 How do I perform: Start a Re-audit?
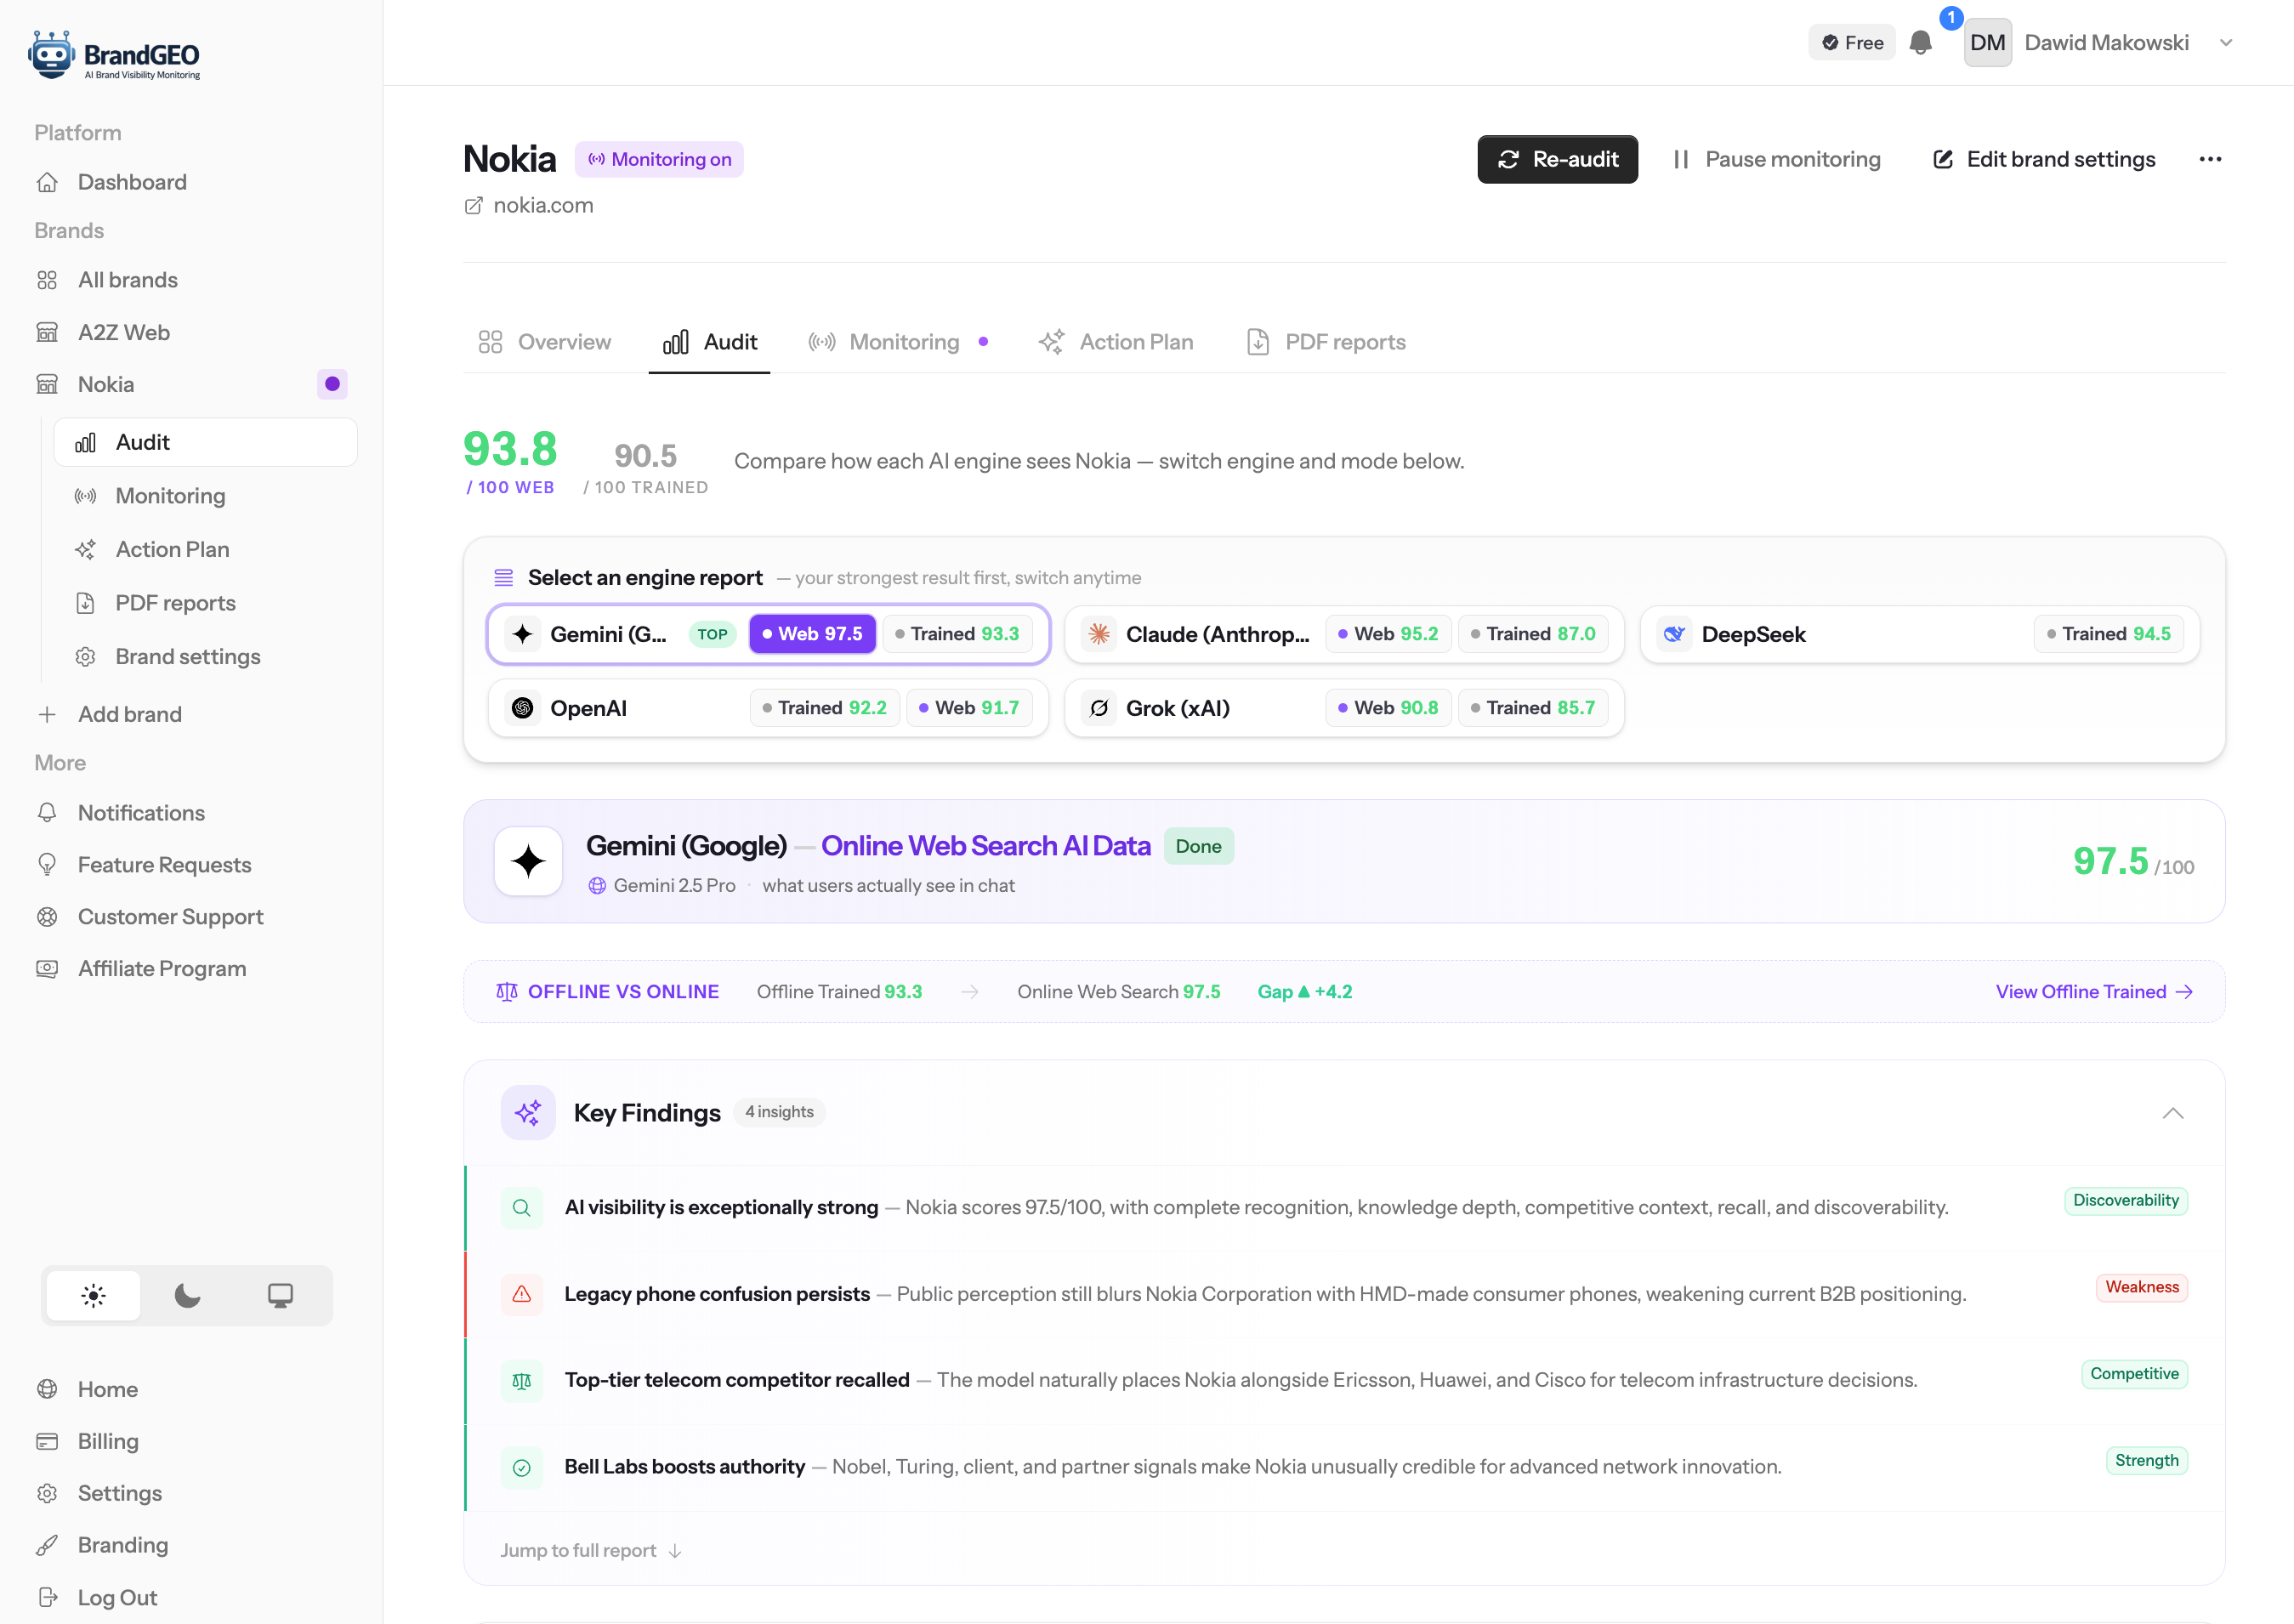(1557, 159)
